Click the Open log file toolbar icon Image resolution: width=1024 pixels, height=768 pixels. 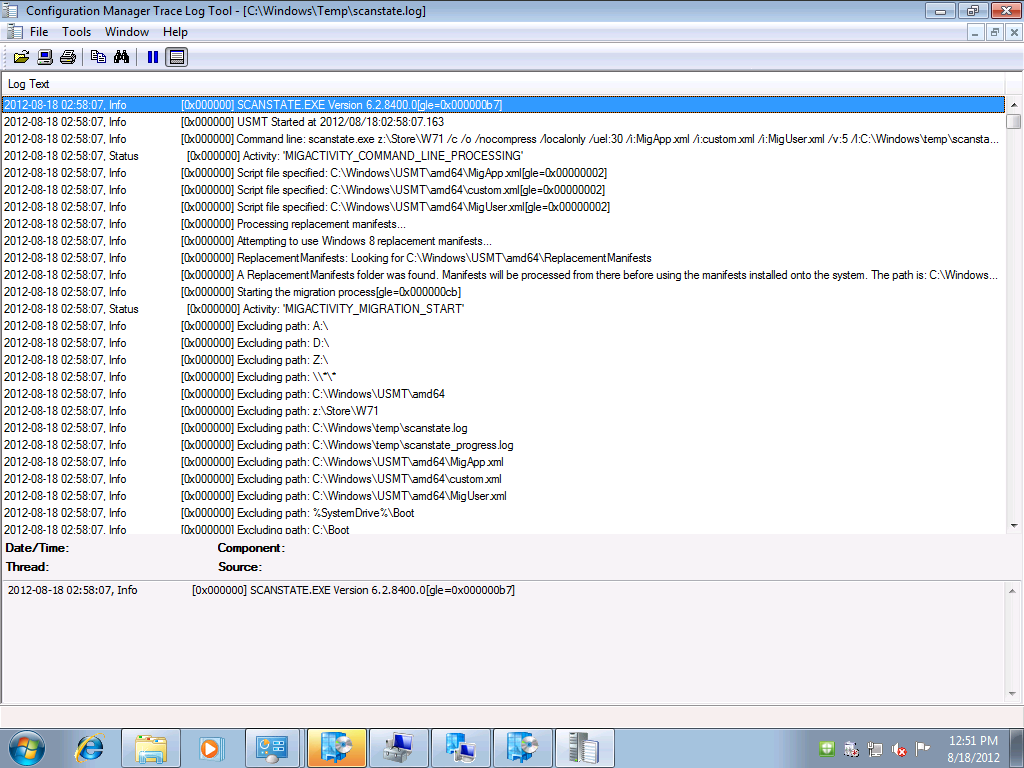[22, 57]
